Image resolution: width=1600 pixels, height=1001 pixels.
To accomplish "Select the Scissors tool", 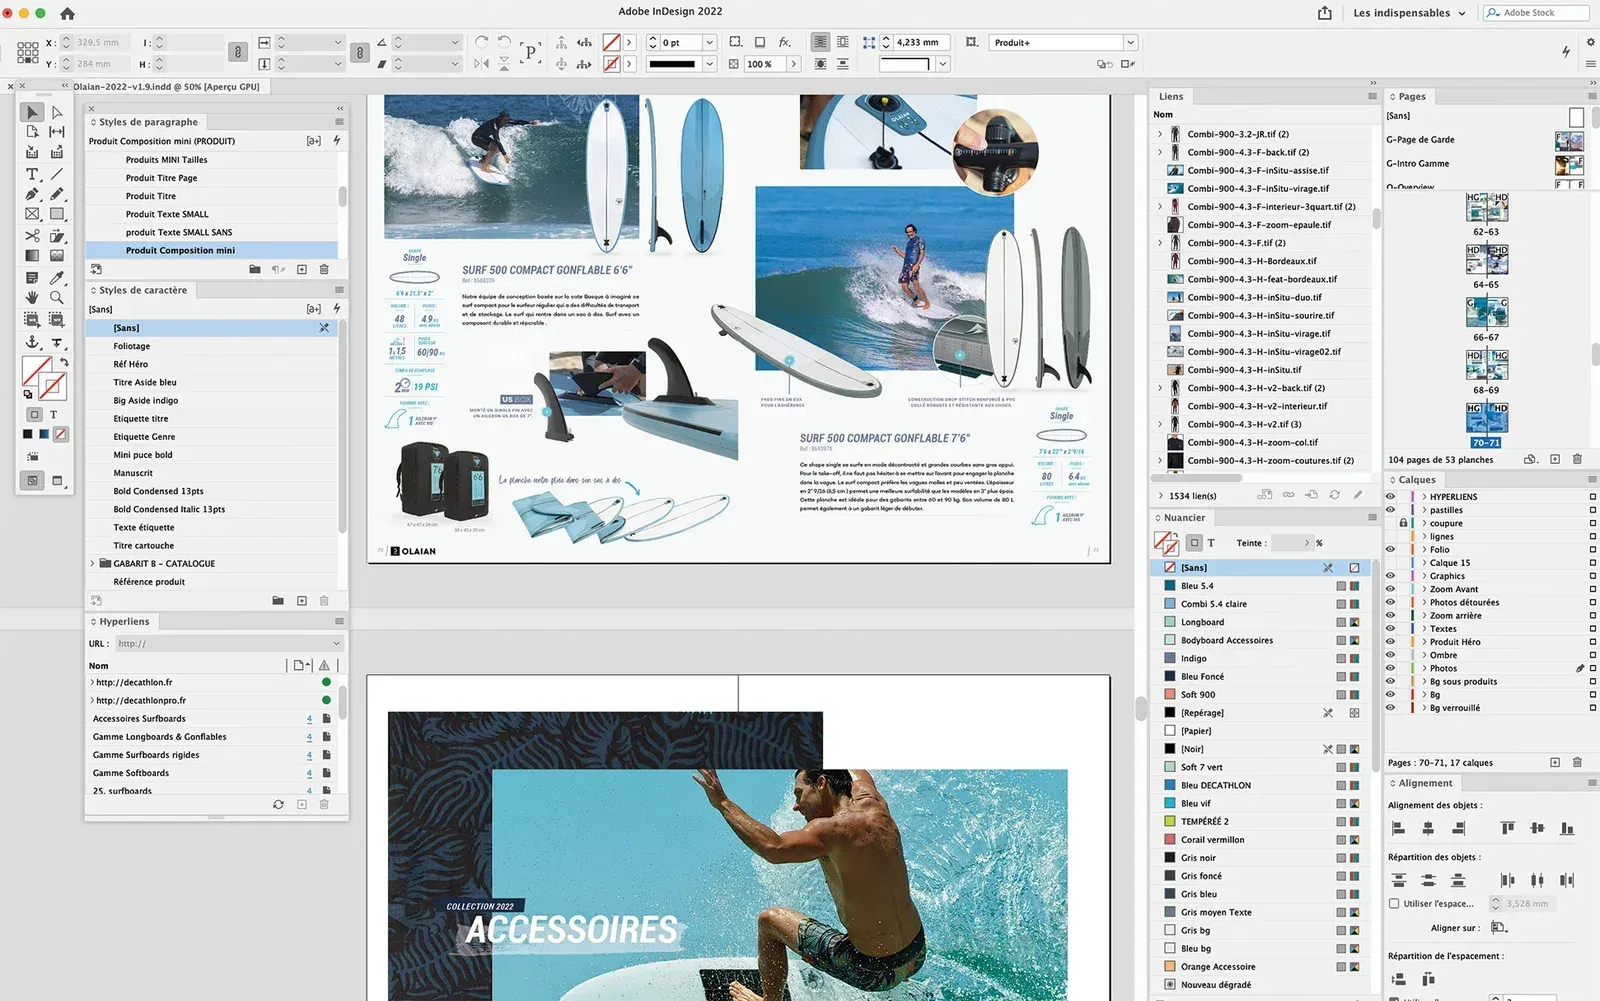I will [32, 236].
